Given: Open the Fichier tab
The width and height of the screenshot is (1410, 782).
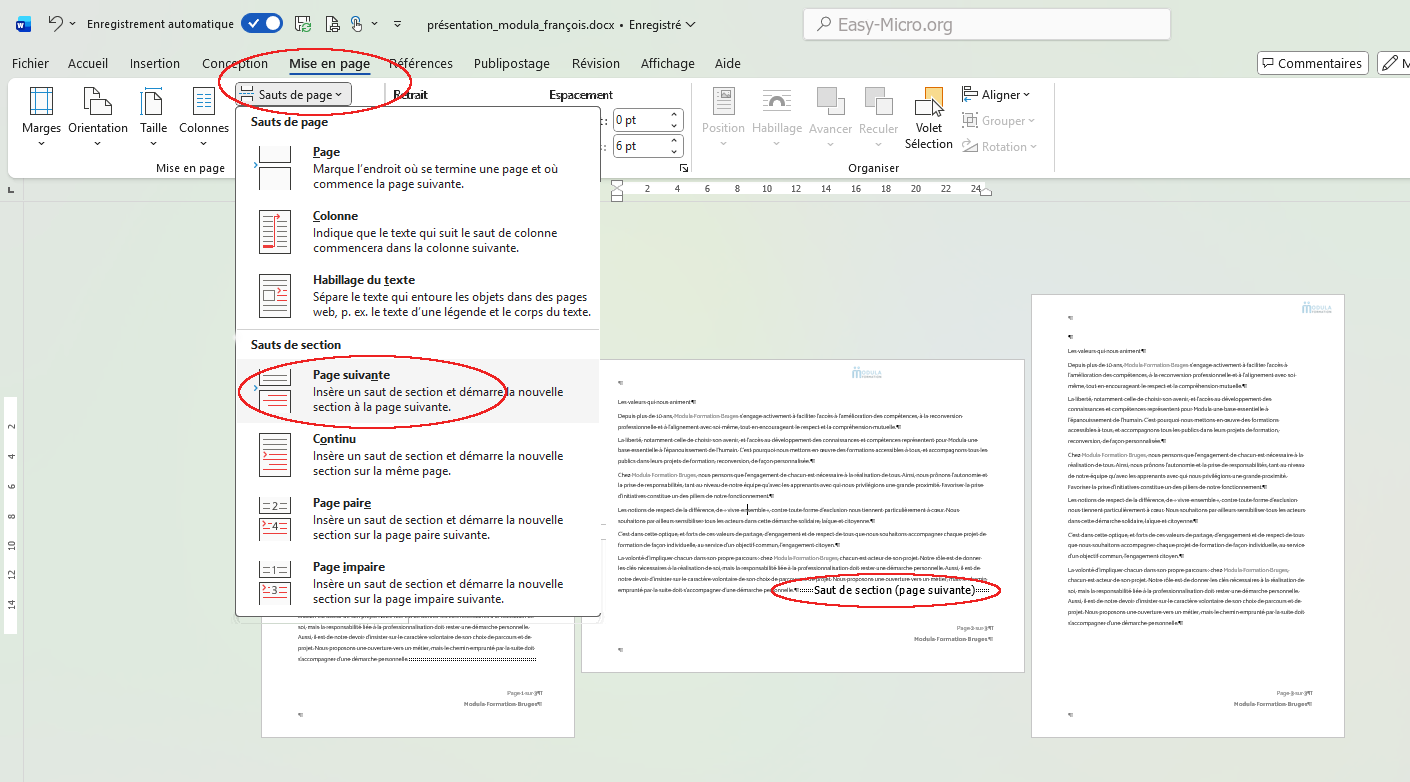Looking at the screenshot, I should tap(30, 63).
